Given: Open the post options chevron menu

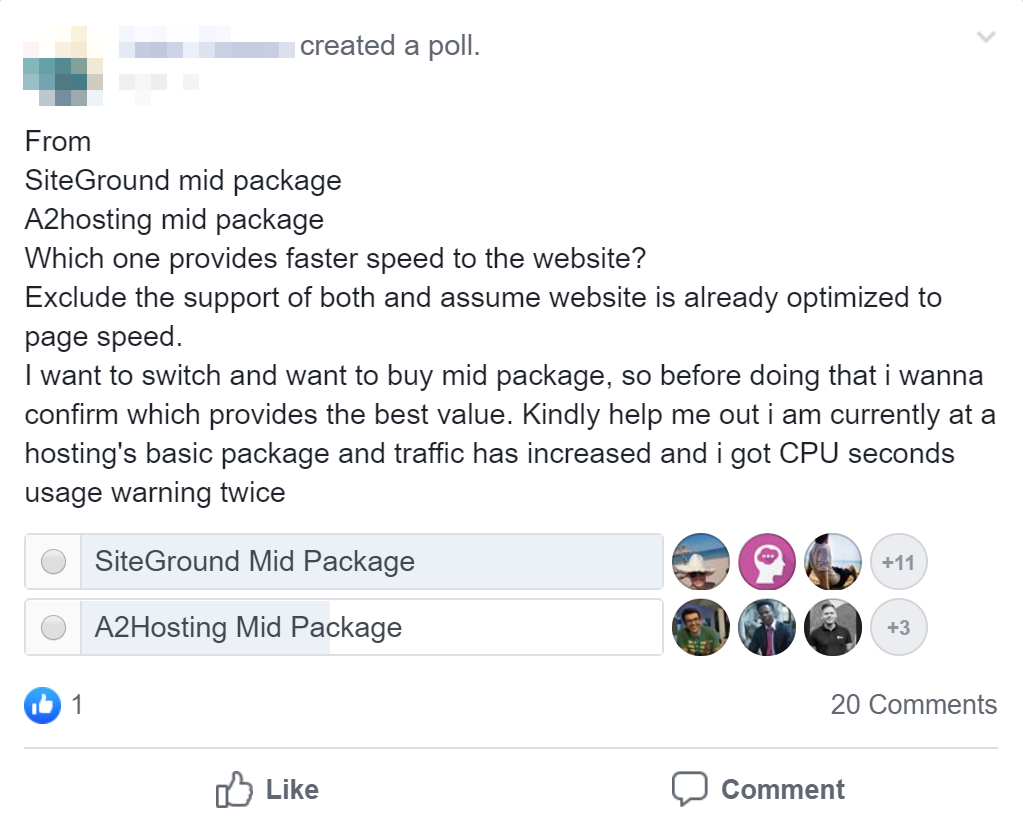Looking at the screenshot, I should (x=986, y=38).
